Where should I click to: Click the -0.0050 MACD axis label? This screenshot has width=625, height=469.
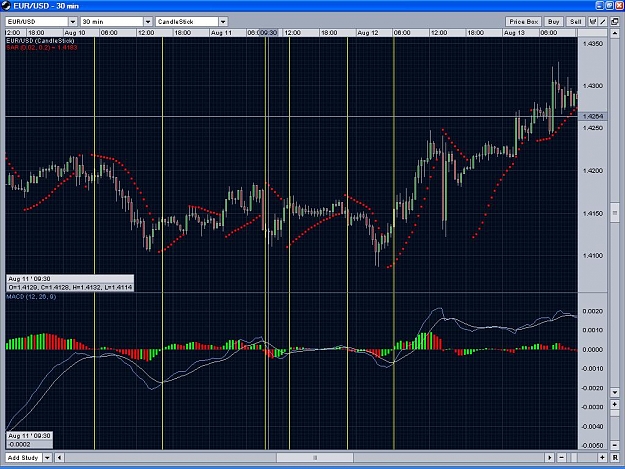pos(592,445)
